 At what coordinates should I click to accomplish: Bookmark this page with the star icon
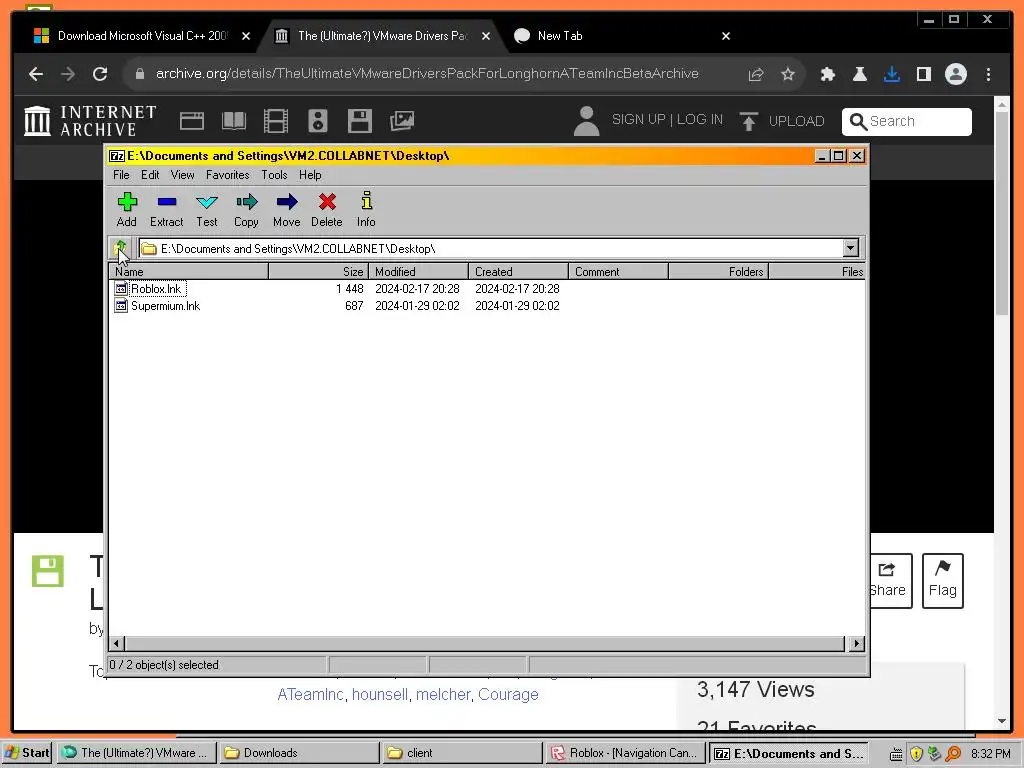coord(788,74)
